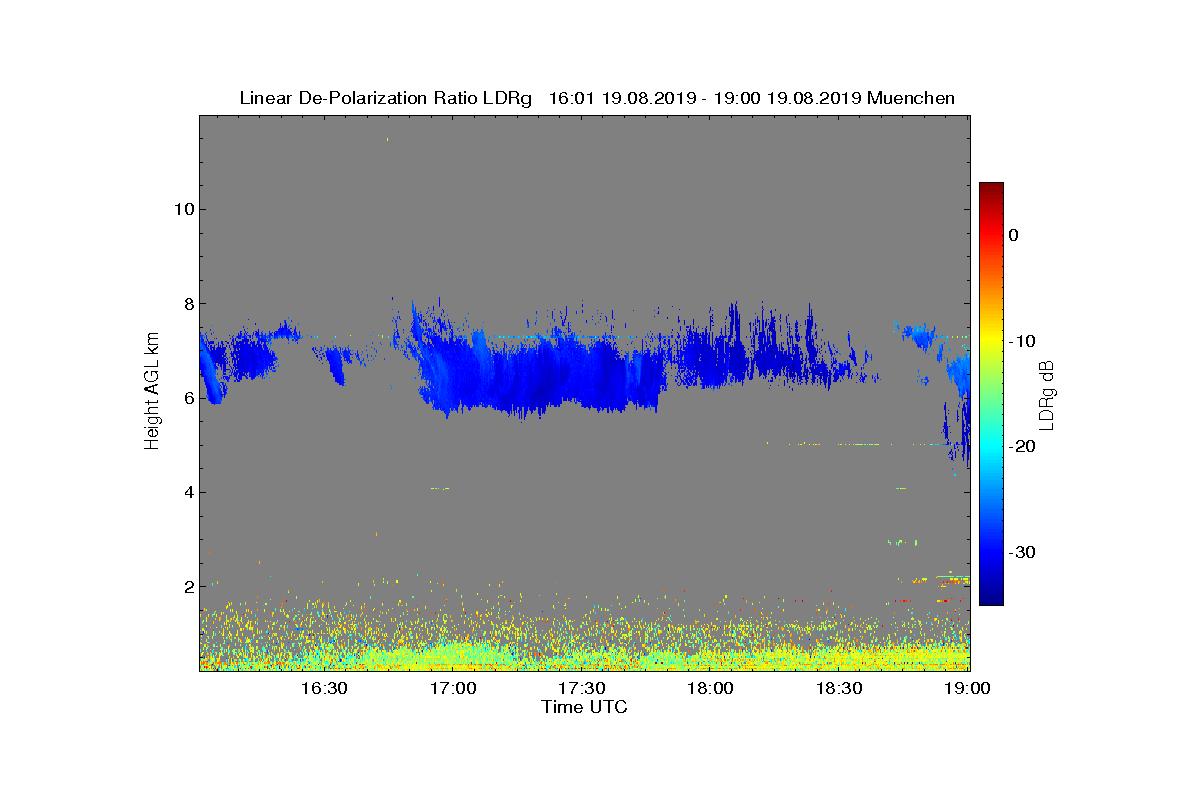
Task: Click the "10" height tick label
Action: [x=183, y=209]
